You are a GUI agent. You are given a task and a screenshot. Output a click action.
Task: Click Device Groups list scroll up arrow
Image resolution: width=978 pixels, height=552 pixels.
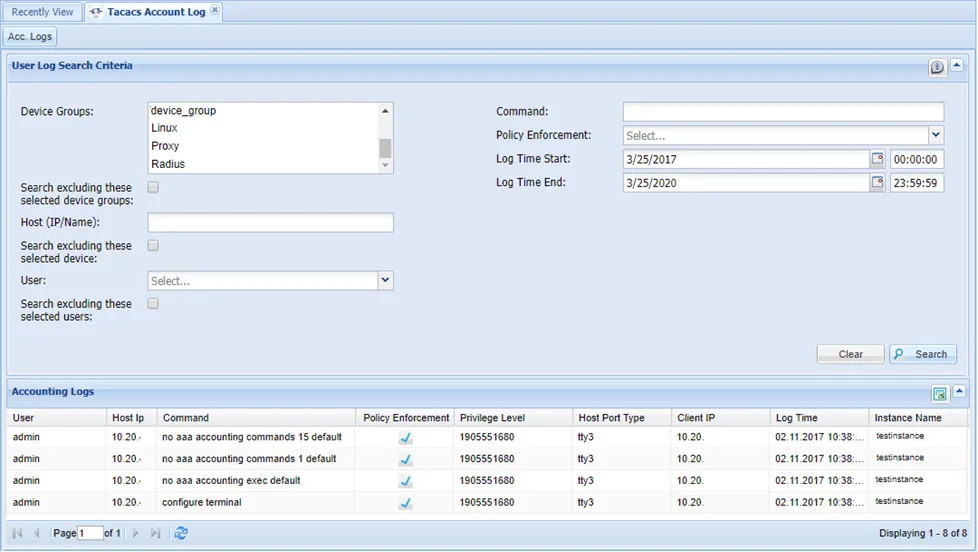point(385,110)
